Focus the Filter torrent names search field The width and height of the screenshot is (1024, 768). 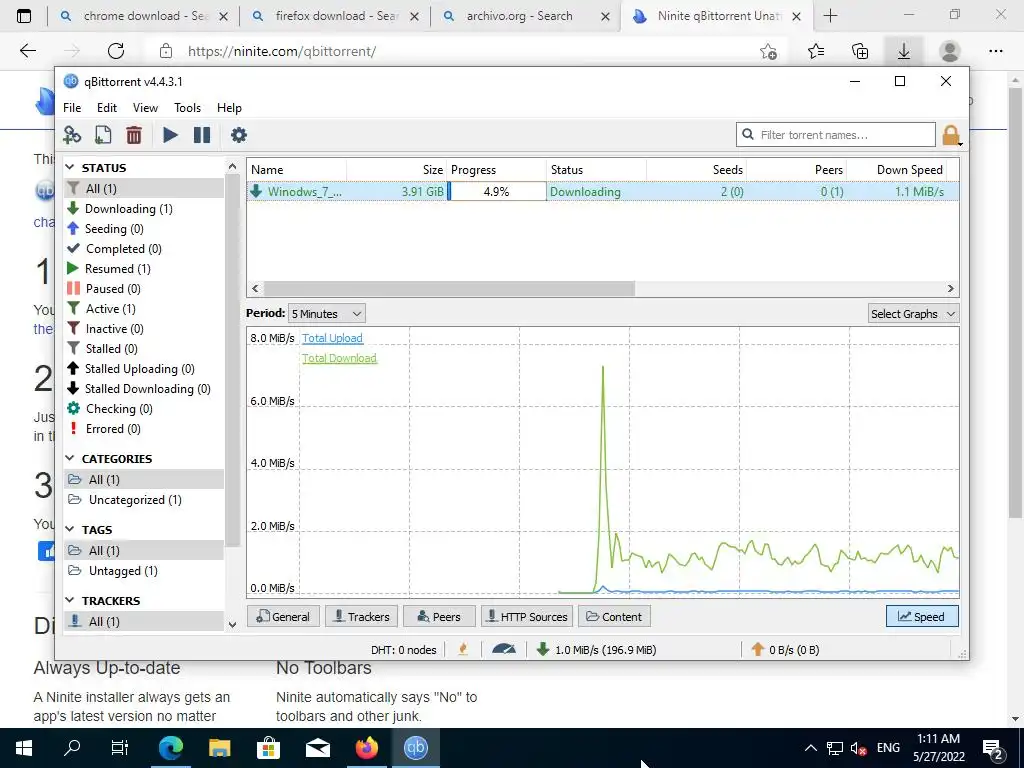click(x=836, y=135)
